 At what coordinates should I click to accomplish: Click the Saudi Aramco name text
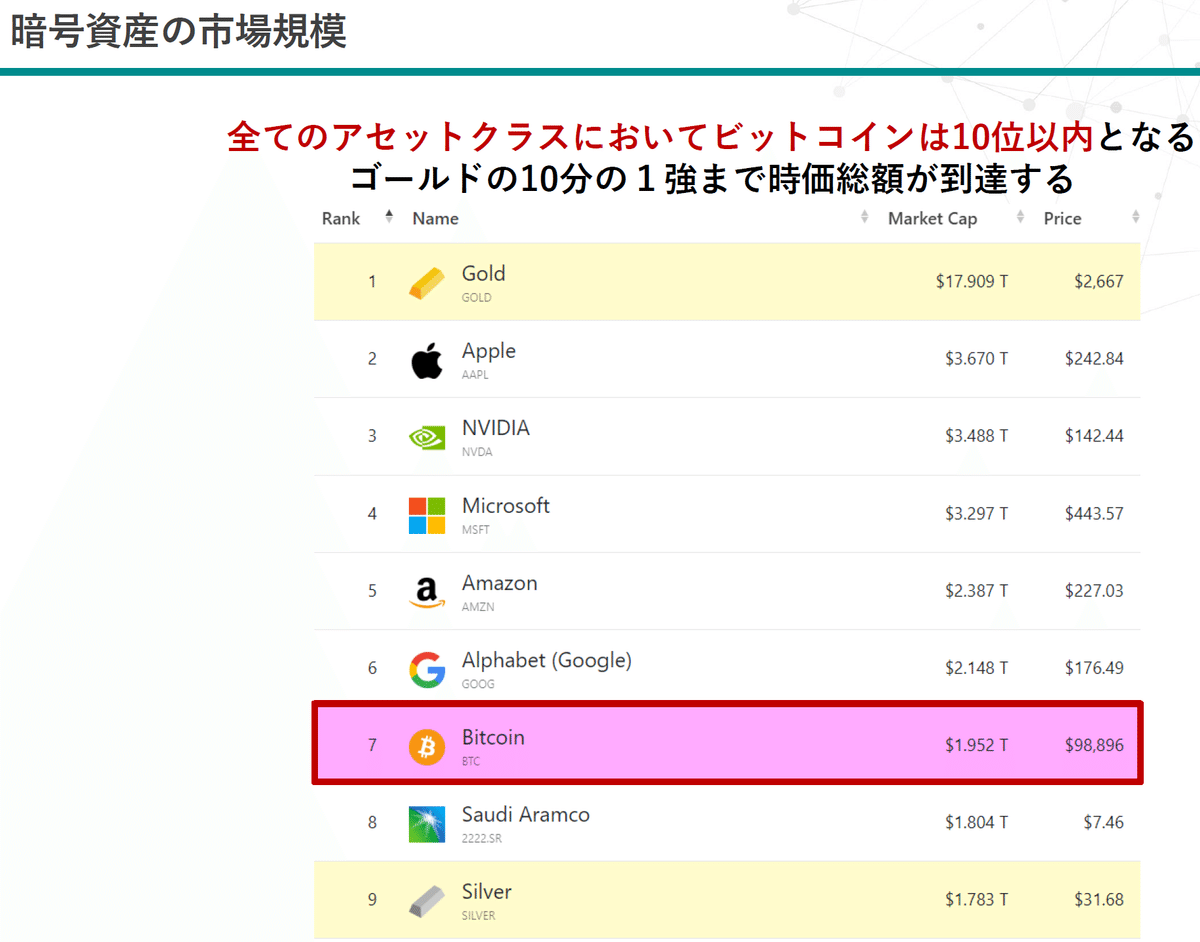(x=525, y=815)
